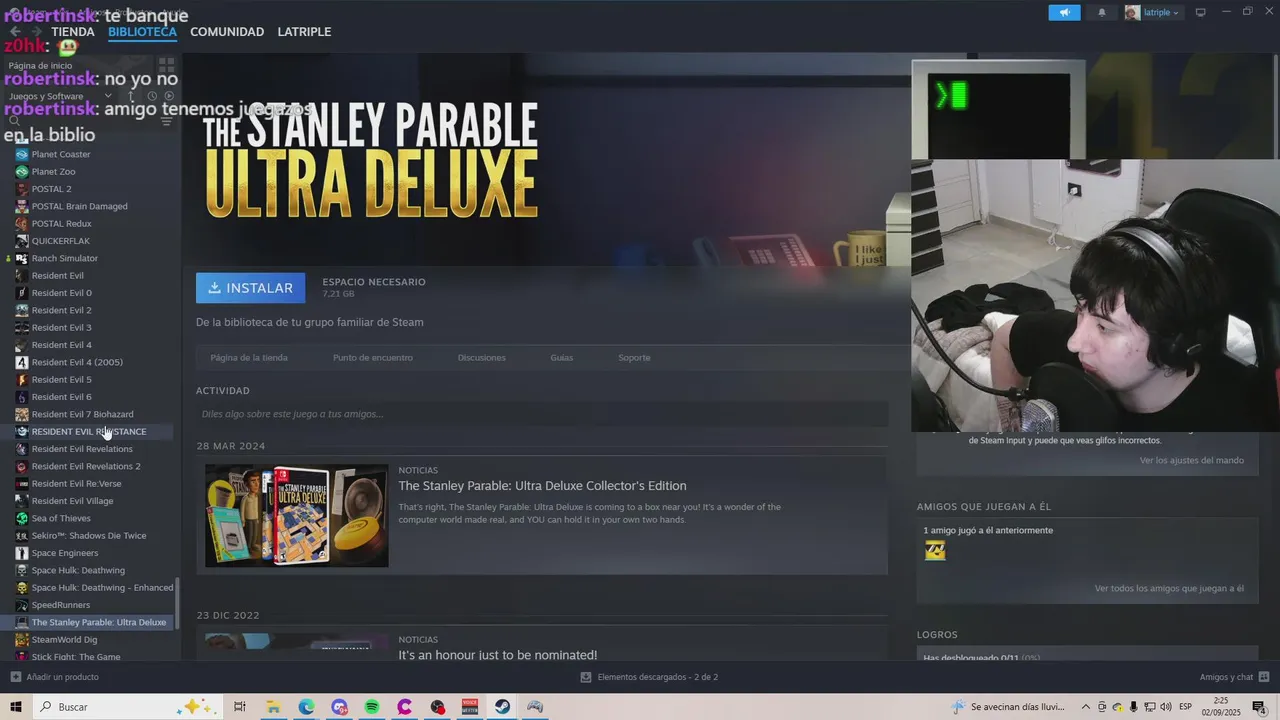1280x720 pixels.
Task: Switch to Big Picture mode icon
Action: [x=1200, y=13]
